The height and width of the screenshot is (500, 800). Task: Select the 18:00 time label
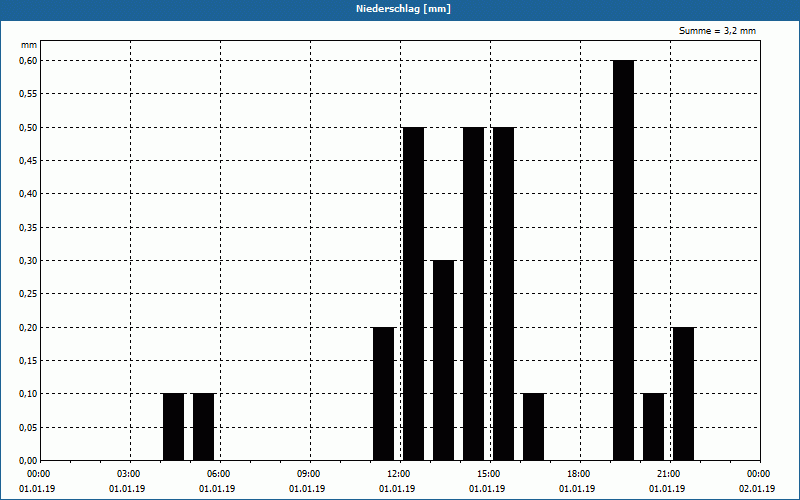[x=579, y=474]
